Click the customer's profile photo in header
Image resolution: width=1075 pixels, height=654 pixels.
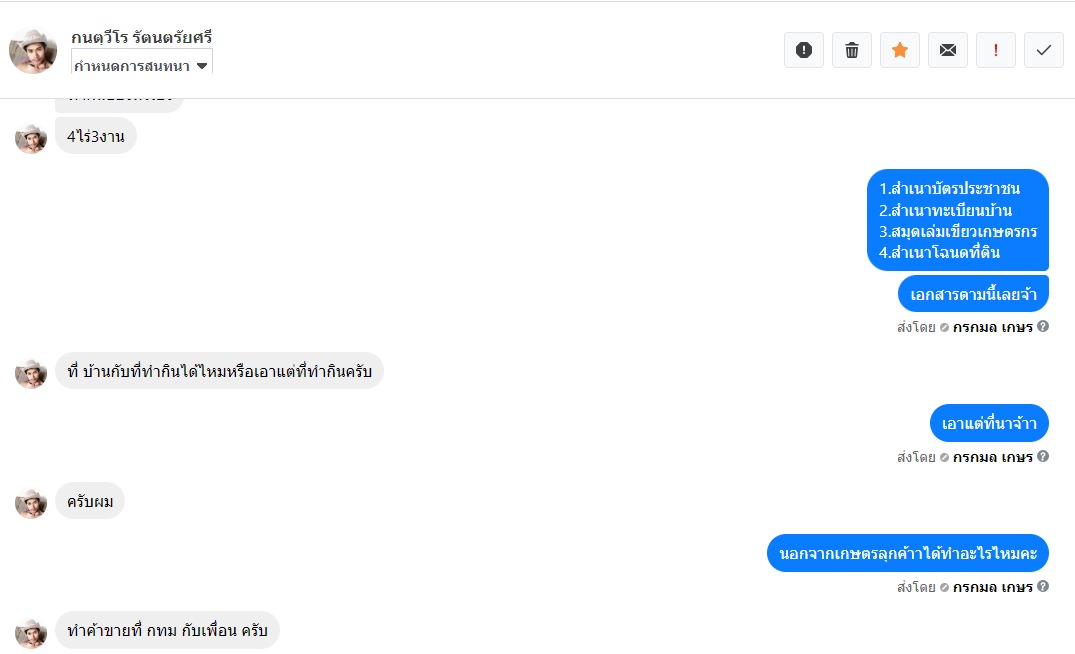[33, 50]
